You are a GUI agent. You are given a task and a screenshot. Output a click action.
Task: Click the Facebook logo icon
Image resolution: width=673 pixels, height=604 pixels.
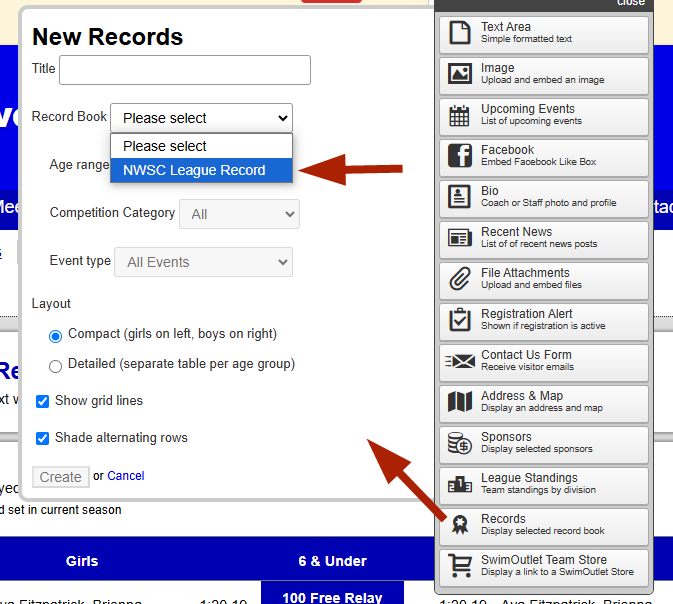[x=459, y=155]
